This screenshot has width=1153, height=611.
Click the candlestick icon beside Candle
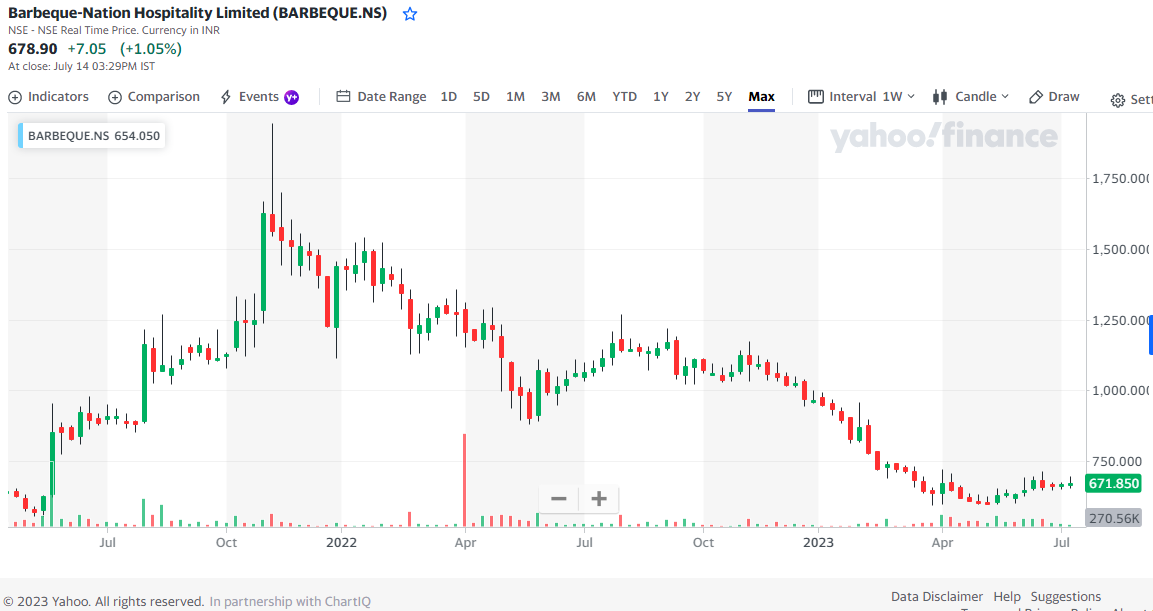click(x=939, y=96)
